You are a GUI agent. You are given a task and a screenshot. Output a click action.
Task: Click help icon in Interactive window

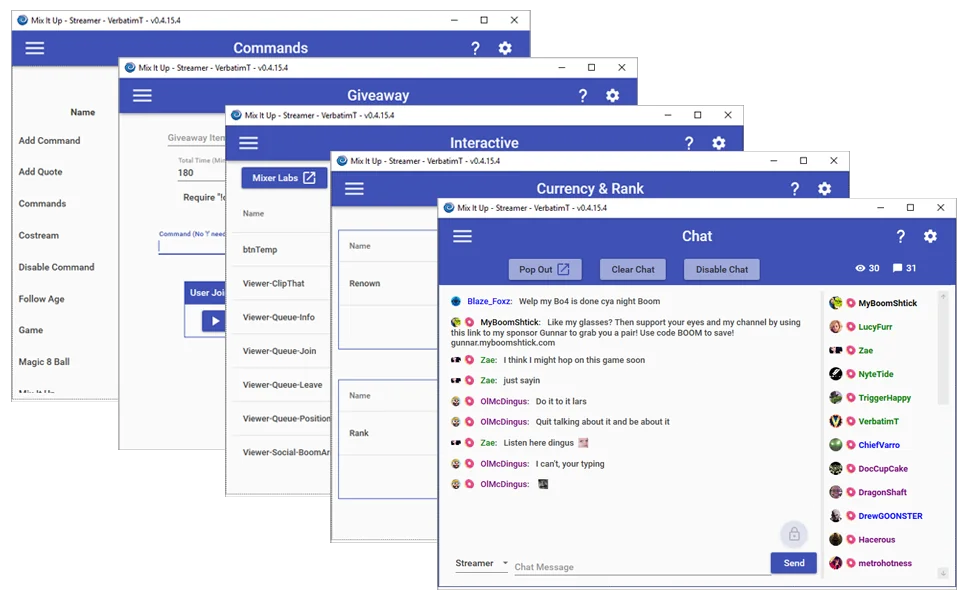pyautogui.click(x=688, y=143)
